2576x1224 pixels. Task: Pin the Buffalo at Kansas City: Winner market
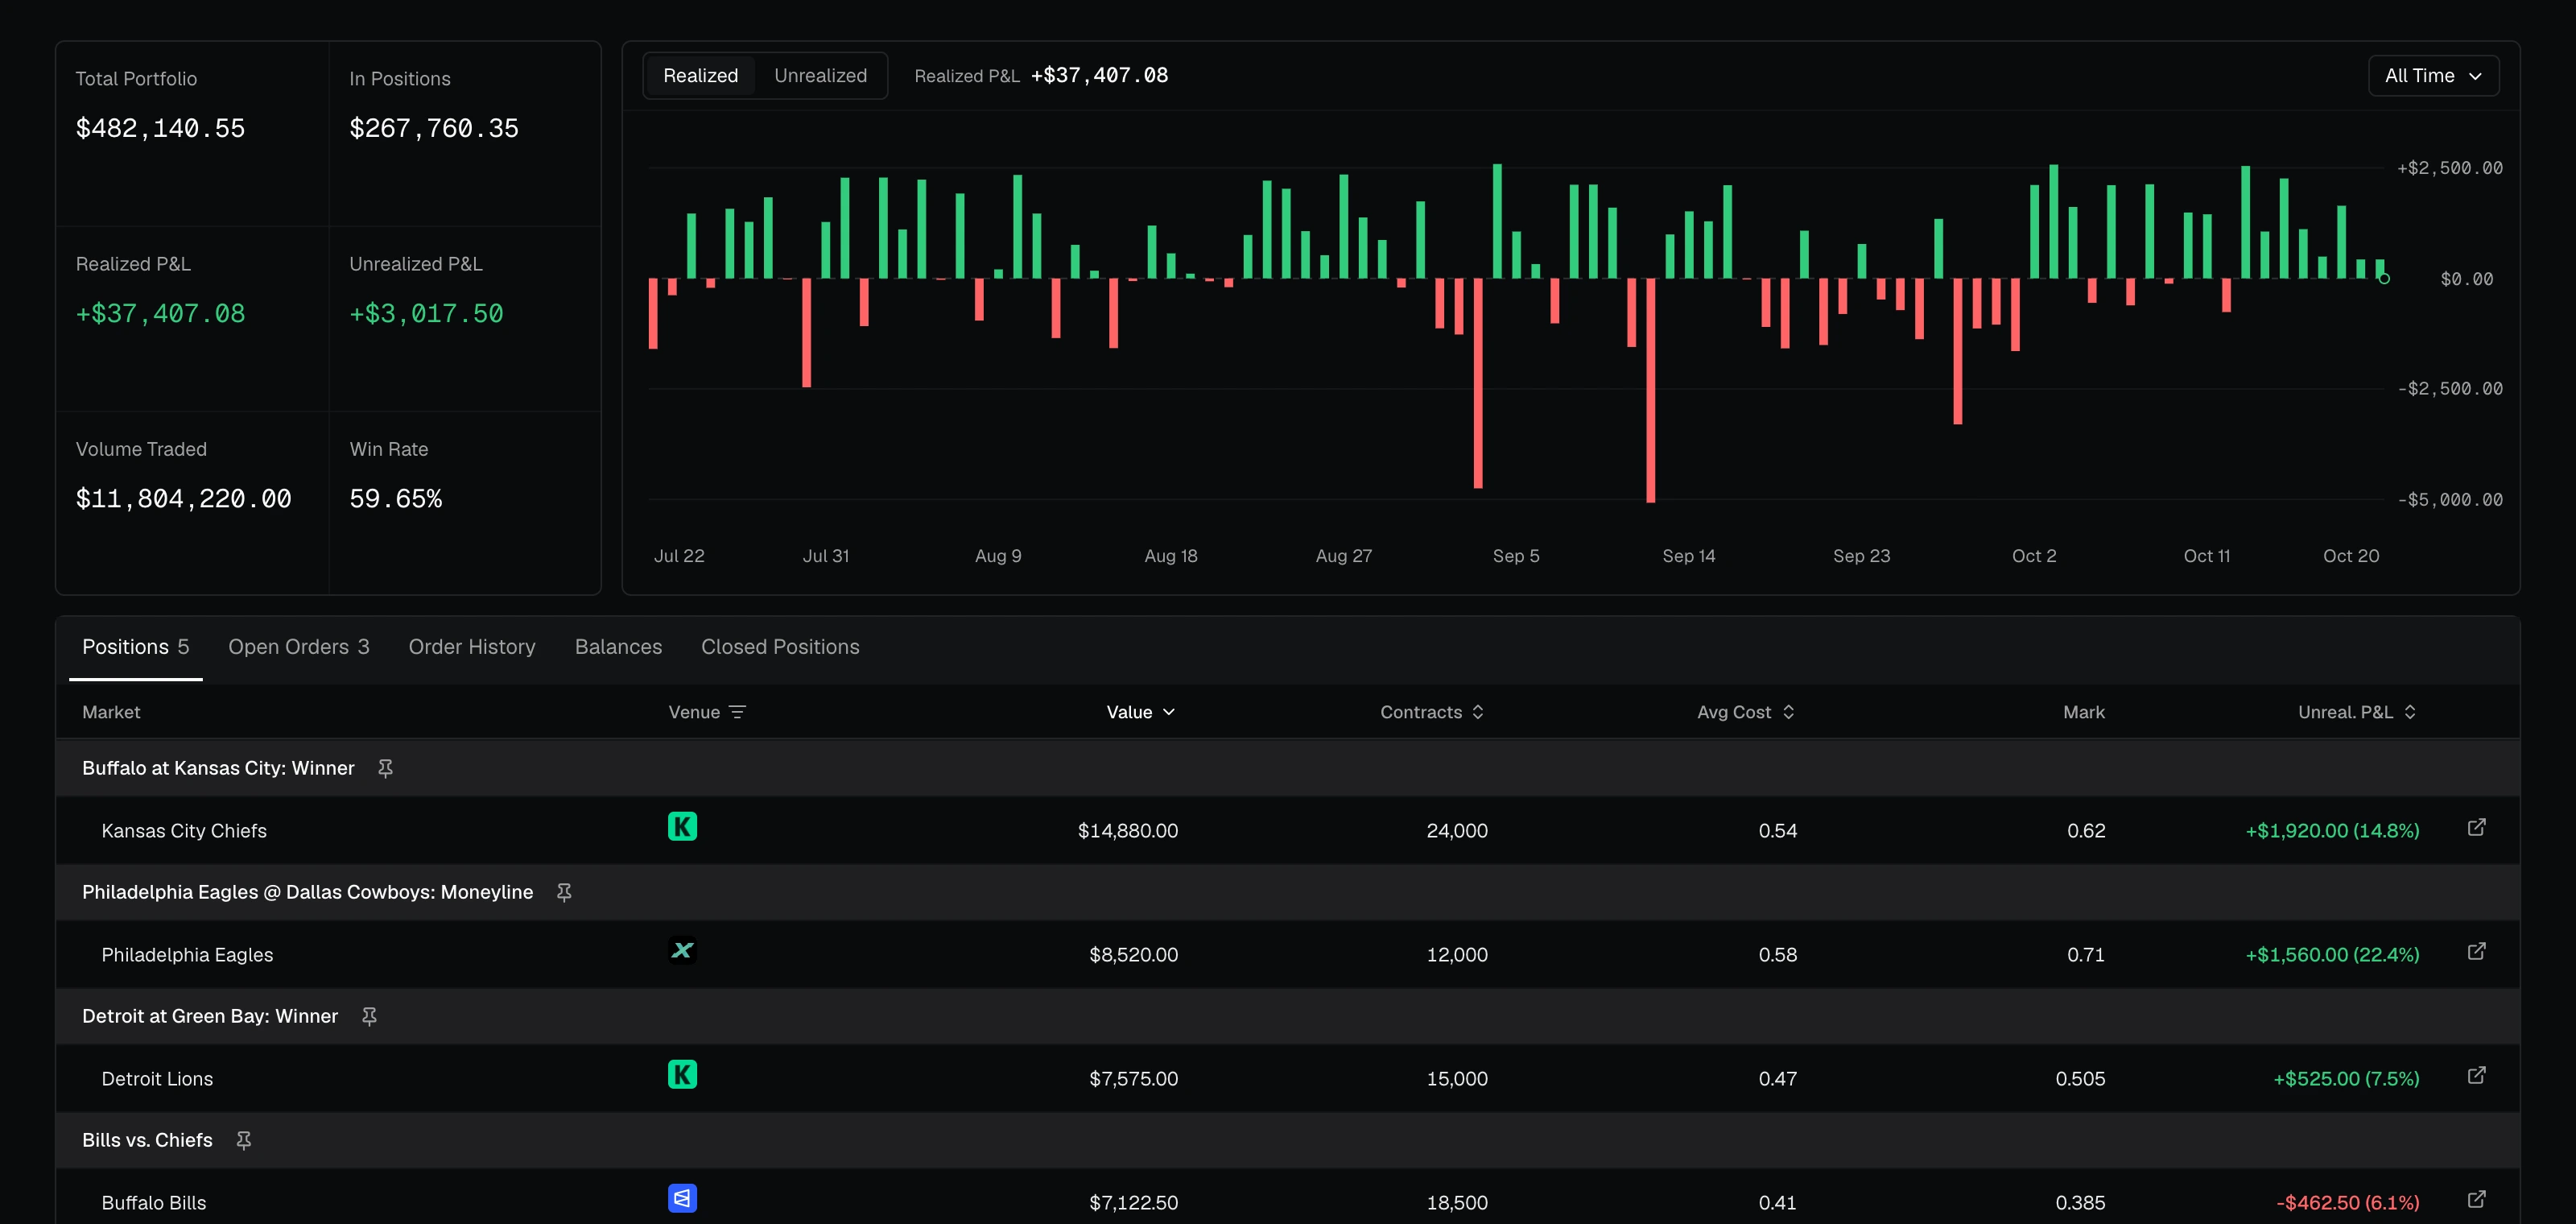pyautogui.click(x=385, y=768)
